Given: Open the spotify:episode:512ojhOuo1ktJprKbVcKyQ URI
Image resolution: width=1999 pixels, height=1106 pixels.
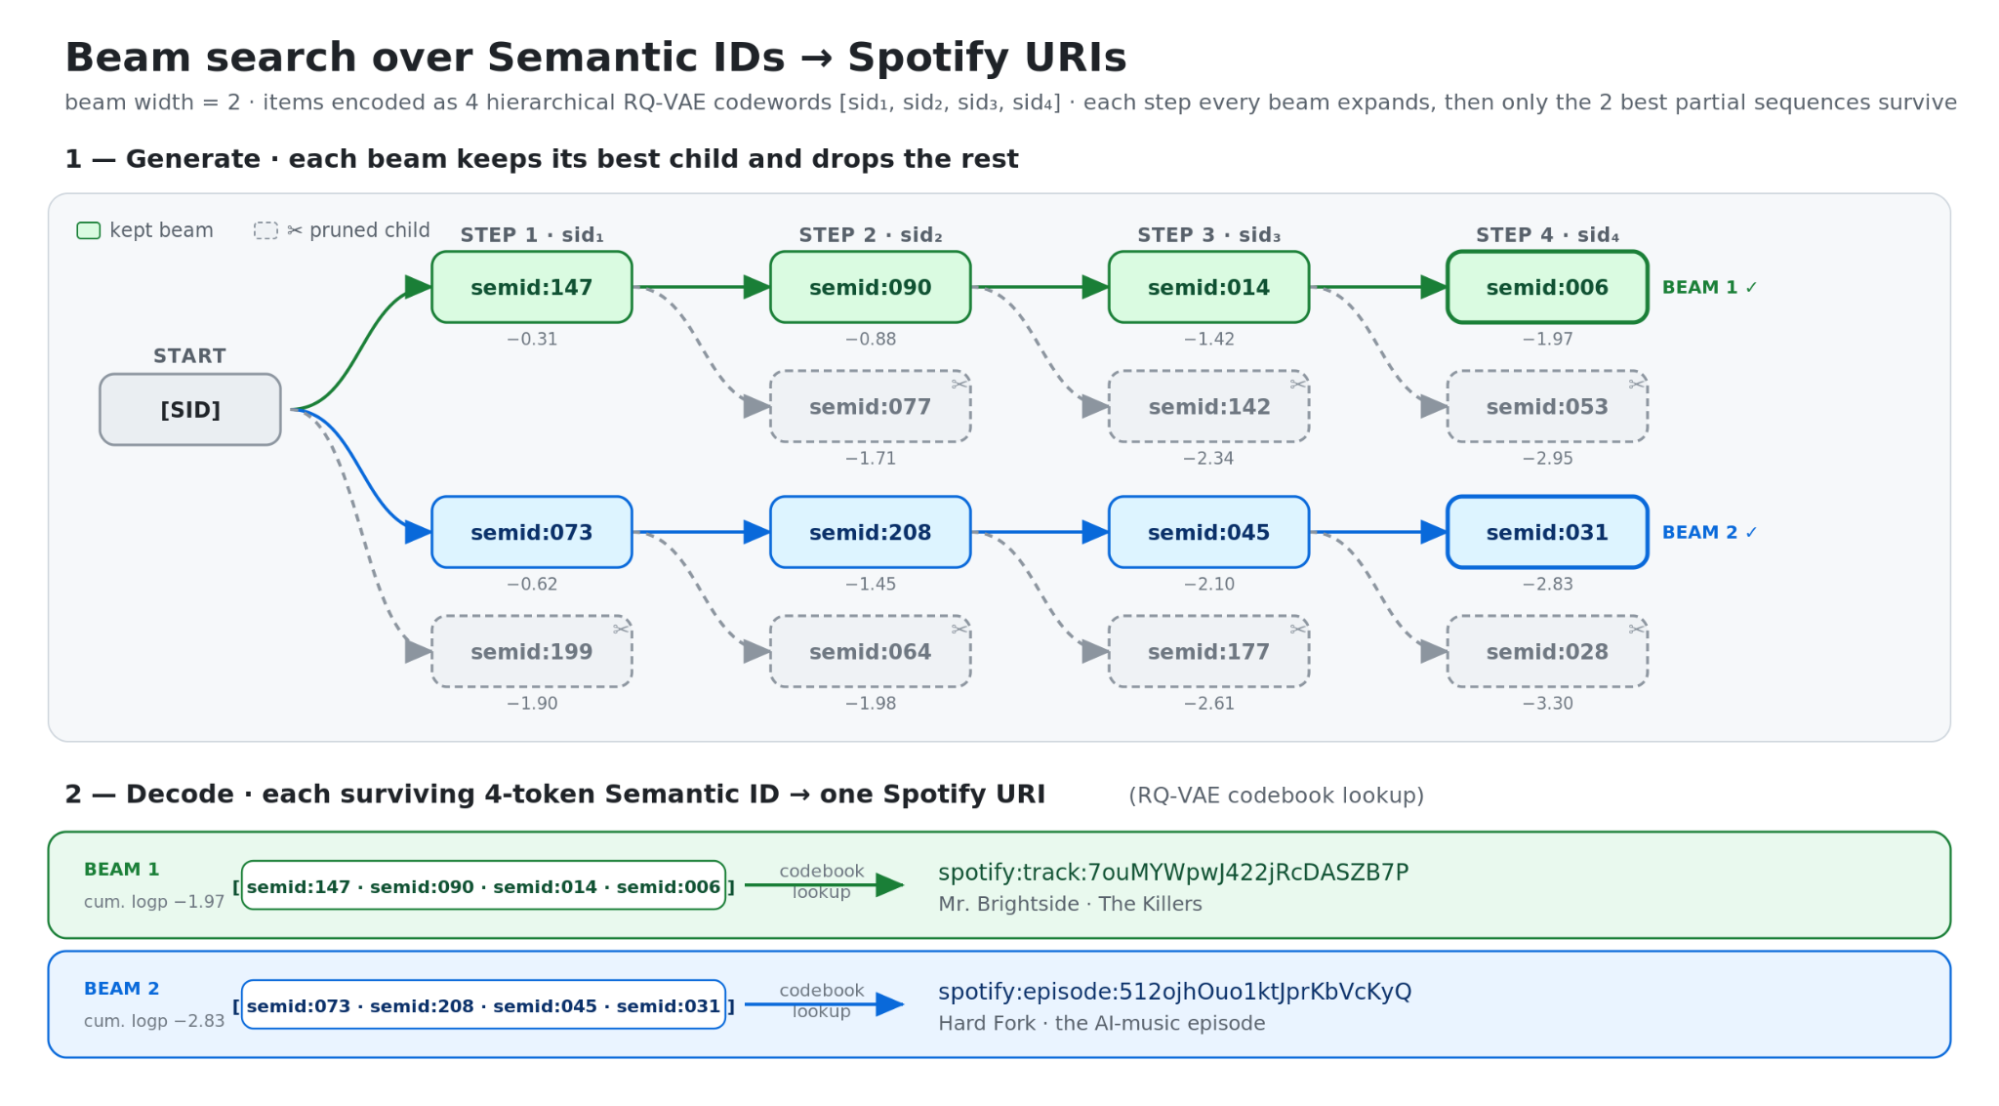Looking at the screenshot, I should [1175, 991].
